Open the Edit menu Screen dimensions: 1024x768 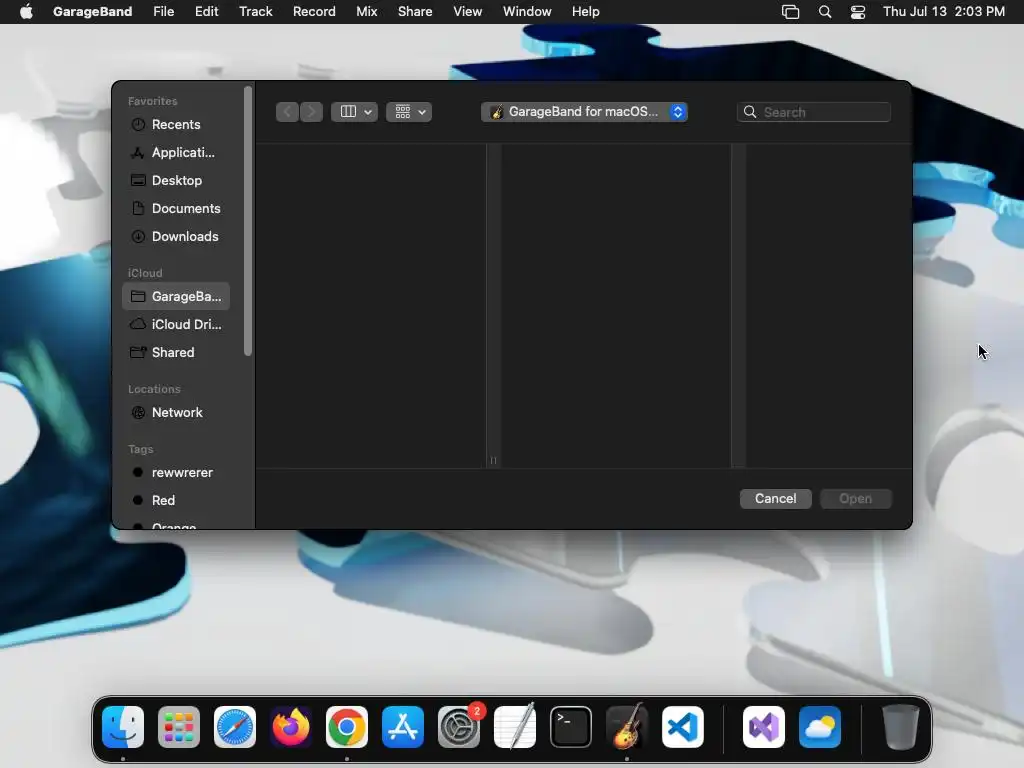click(x=206, y=12)
